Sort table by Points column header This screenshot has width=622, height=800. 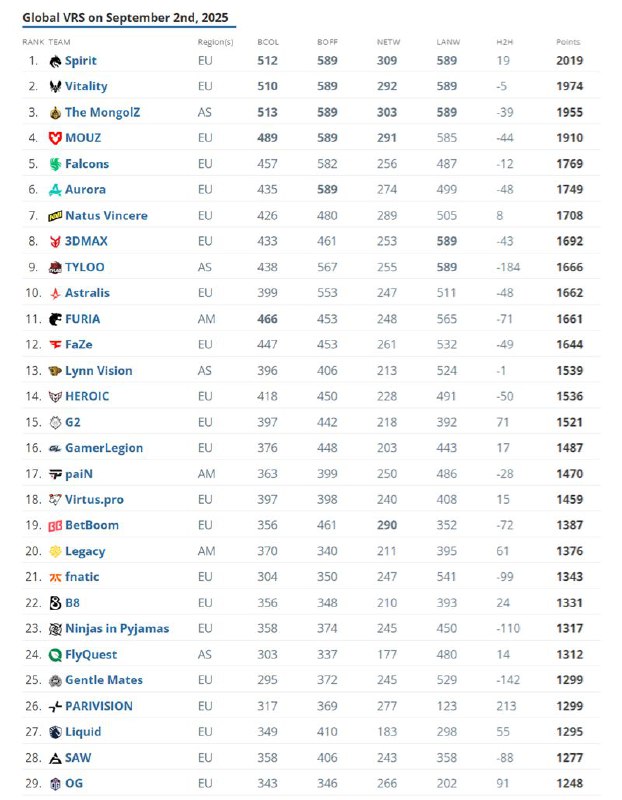[568, 42]
